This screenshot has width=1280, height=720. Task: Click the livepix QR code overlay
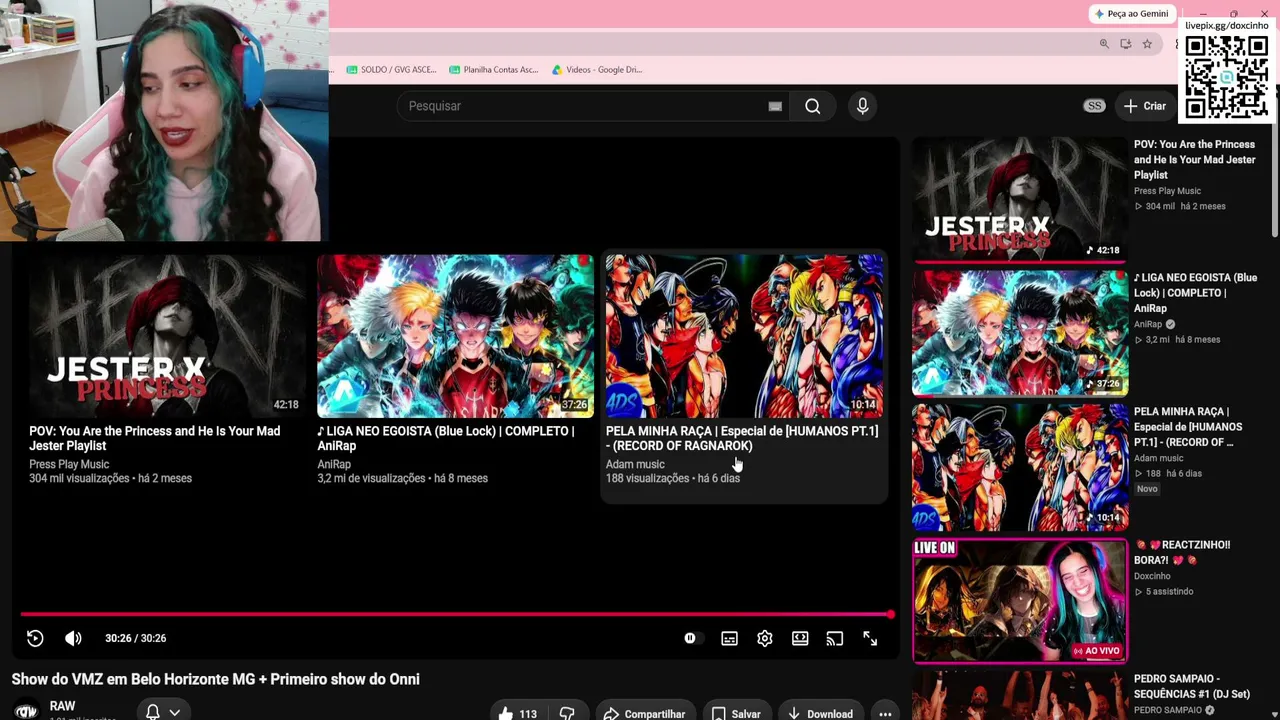click(x=1226, y=77)
